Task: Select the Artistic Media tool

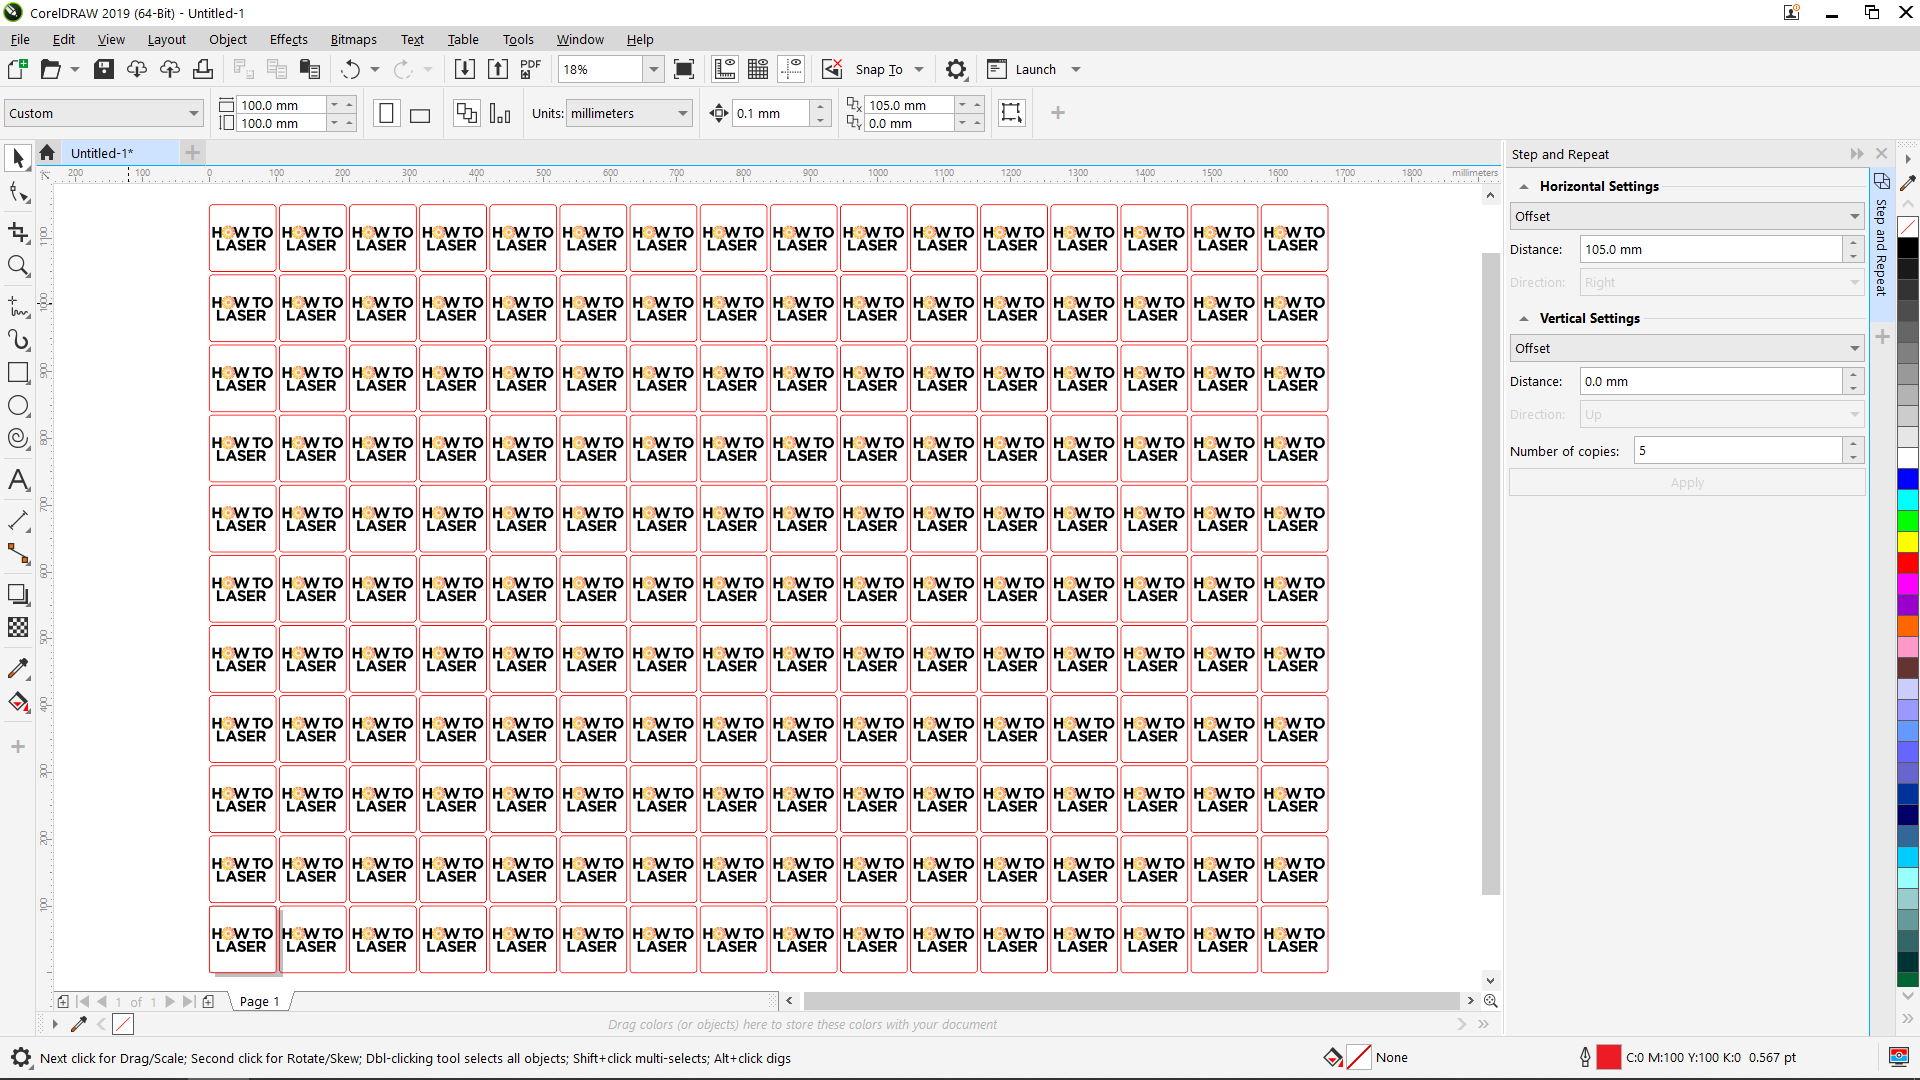Action: pos(18,340)
